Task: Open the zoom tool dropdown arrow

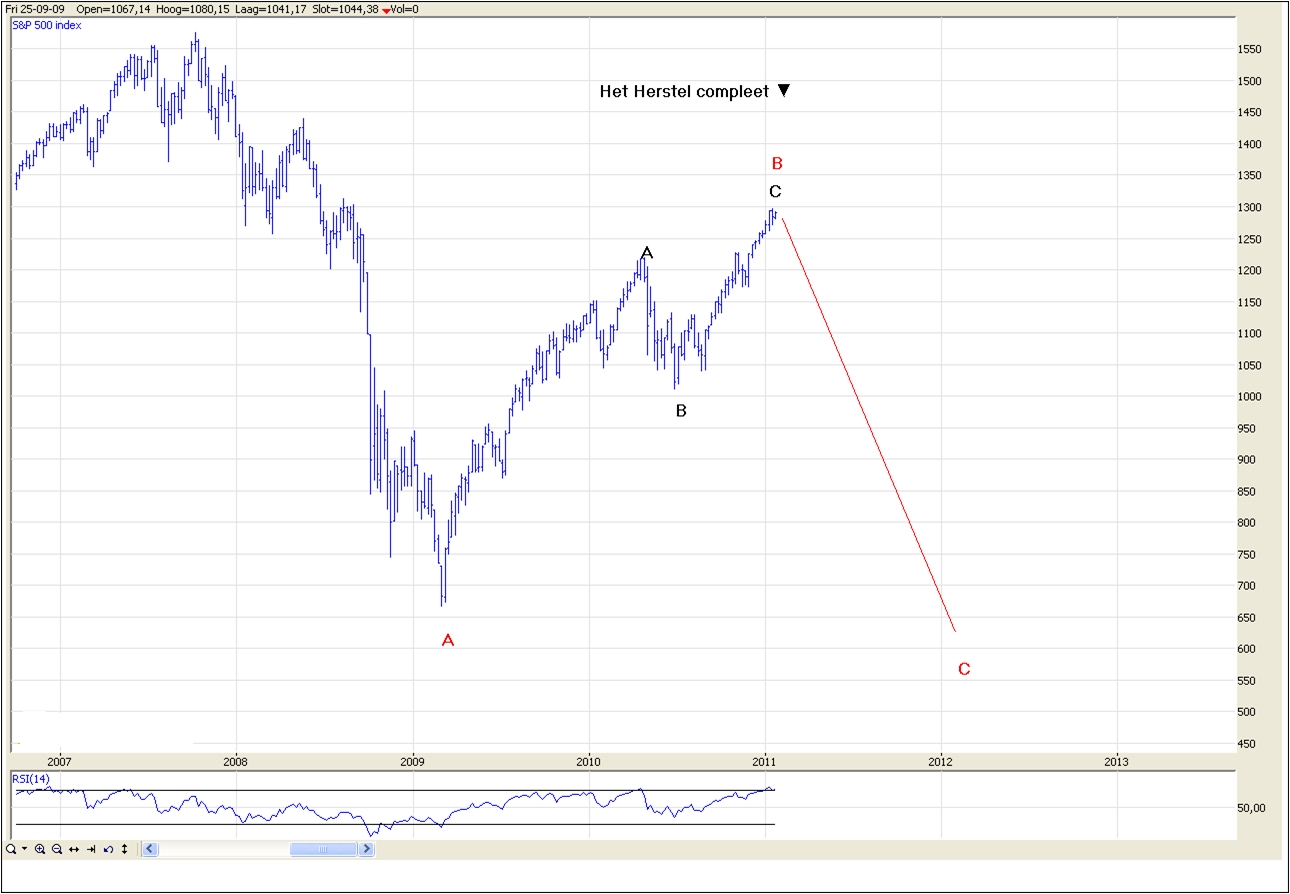Action: coord(23,849)
